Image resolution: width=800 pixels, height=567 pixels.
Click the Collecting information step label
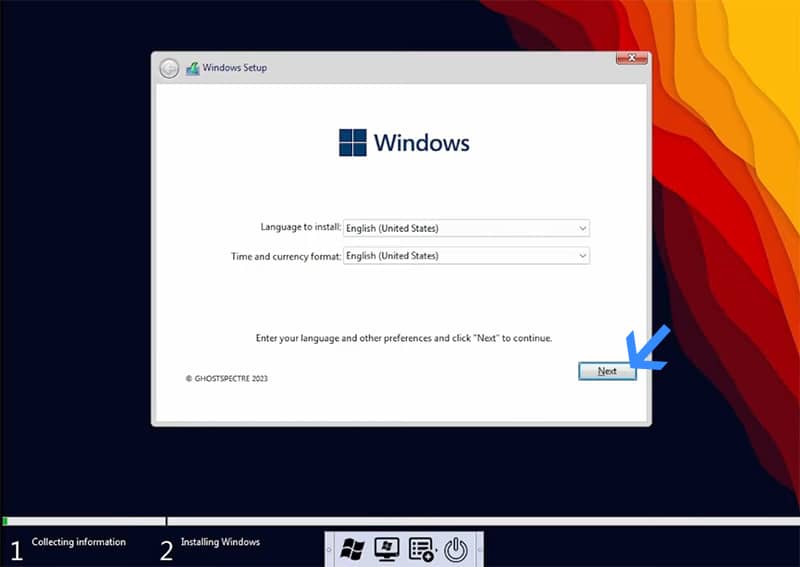pyautogui.click(x=79, y=542)
